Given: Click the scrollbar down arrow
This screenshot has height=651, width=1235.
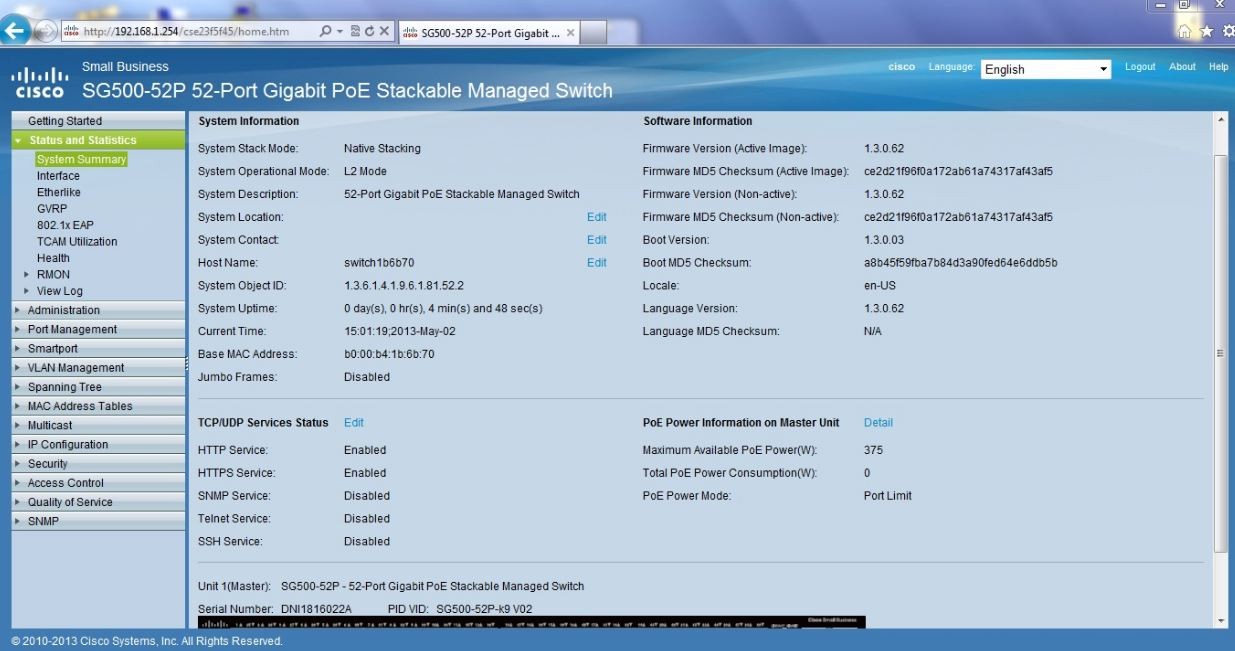Looking at the screenshot, I should [x=1219, y=620].
